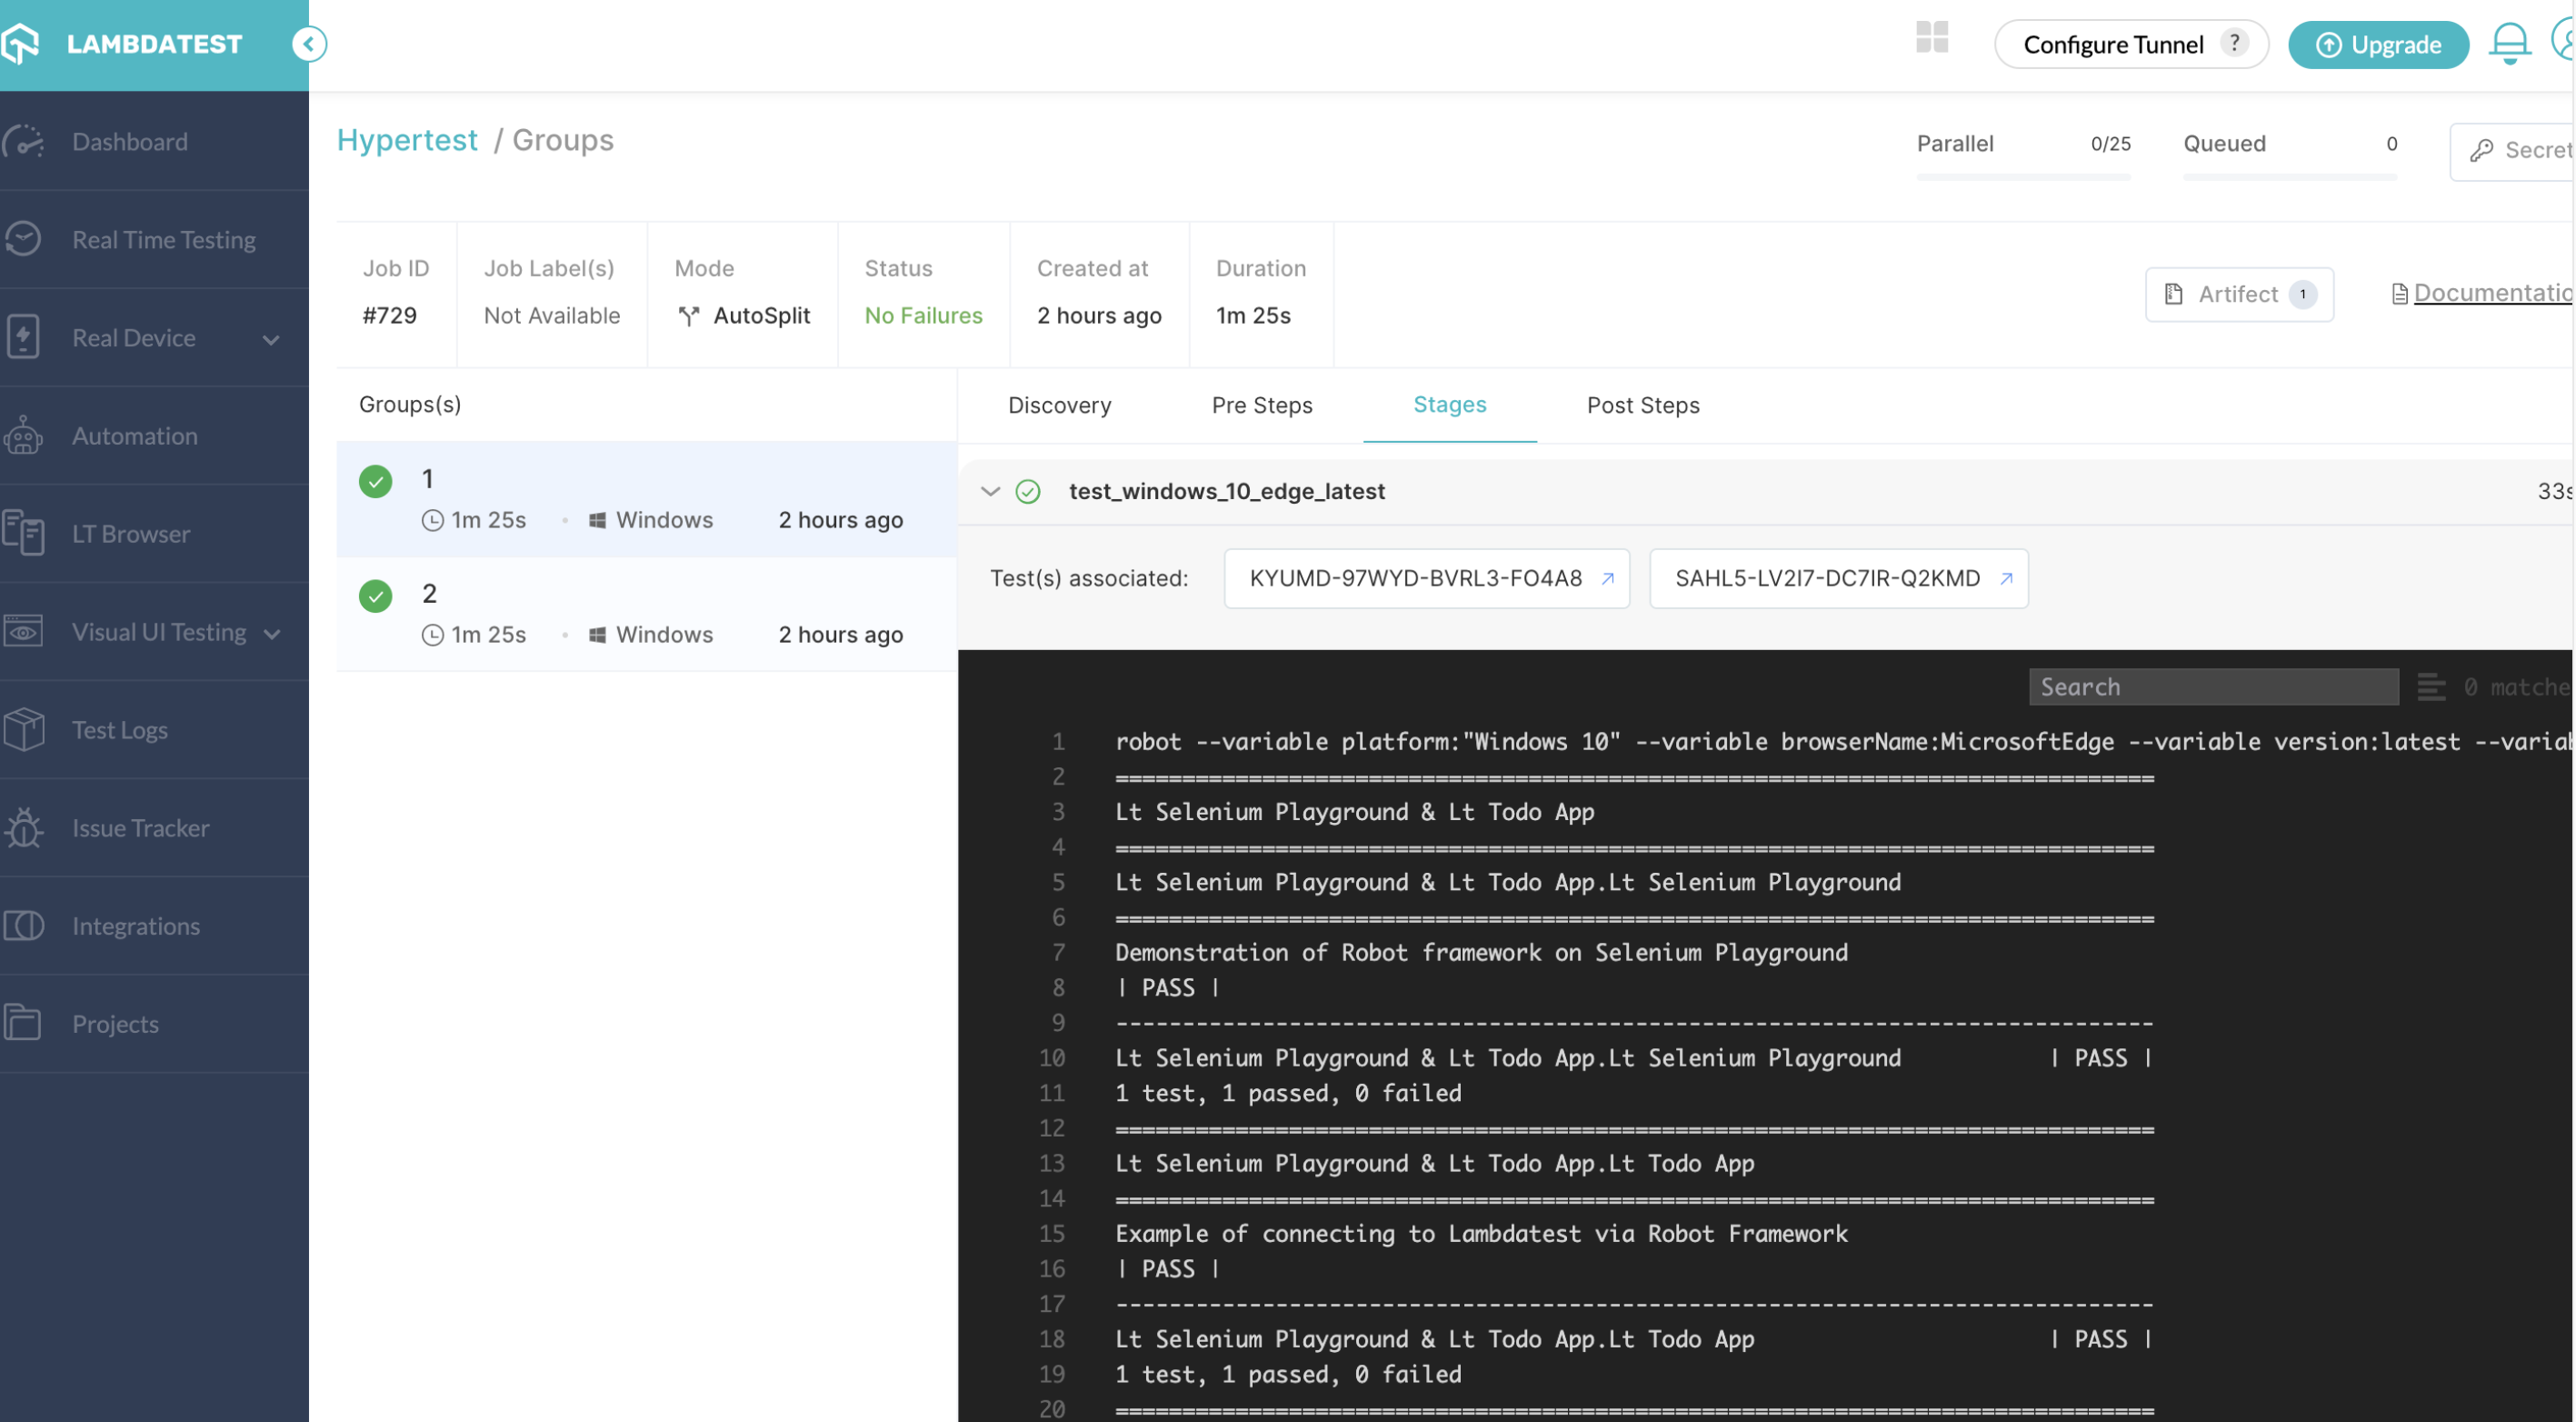The width and height of the screenshot is (2576, 1422).
Task: Click the Upgrade button
Action: click(2378, 44)
